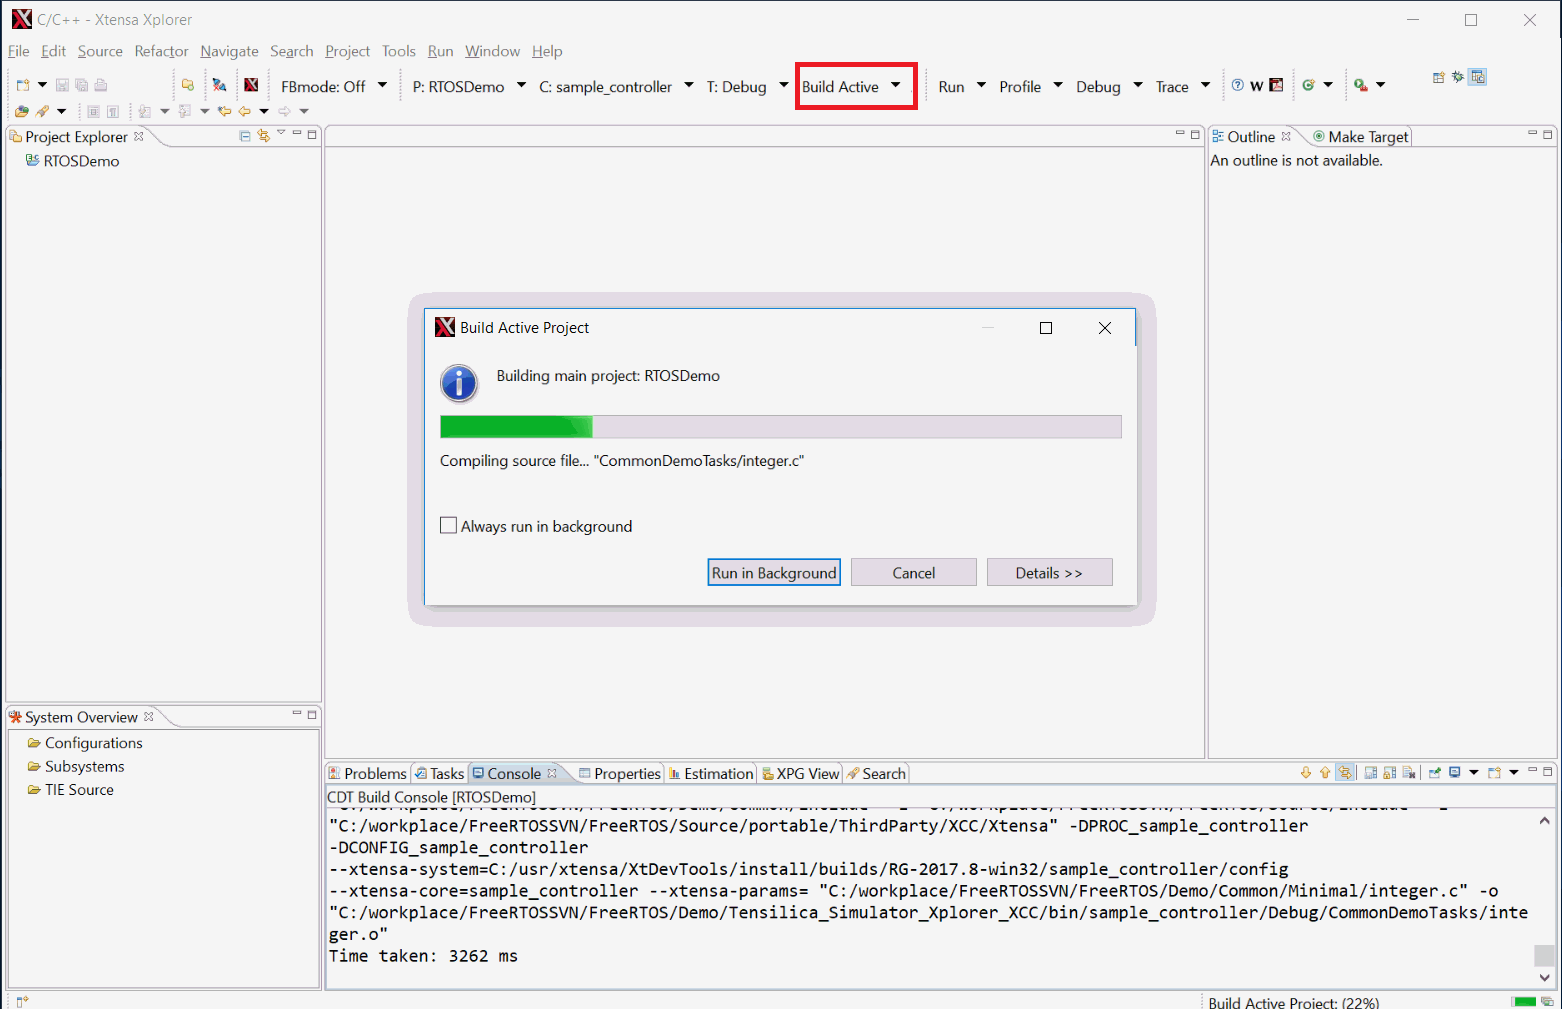This screenshot has width=1562, height=1009.
Task: Select the C/C++ perspective icon
Action: click(x=1477, y=77)
